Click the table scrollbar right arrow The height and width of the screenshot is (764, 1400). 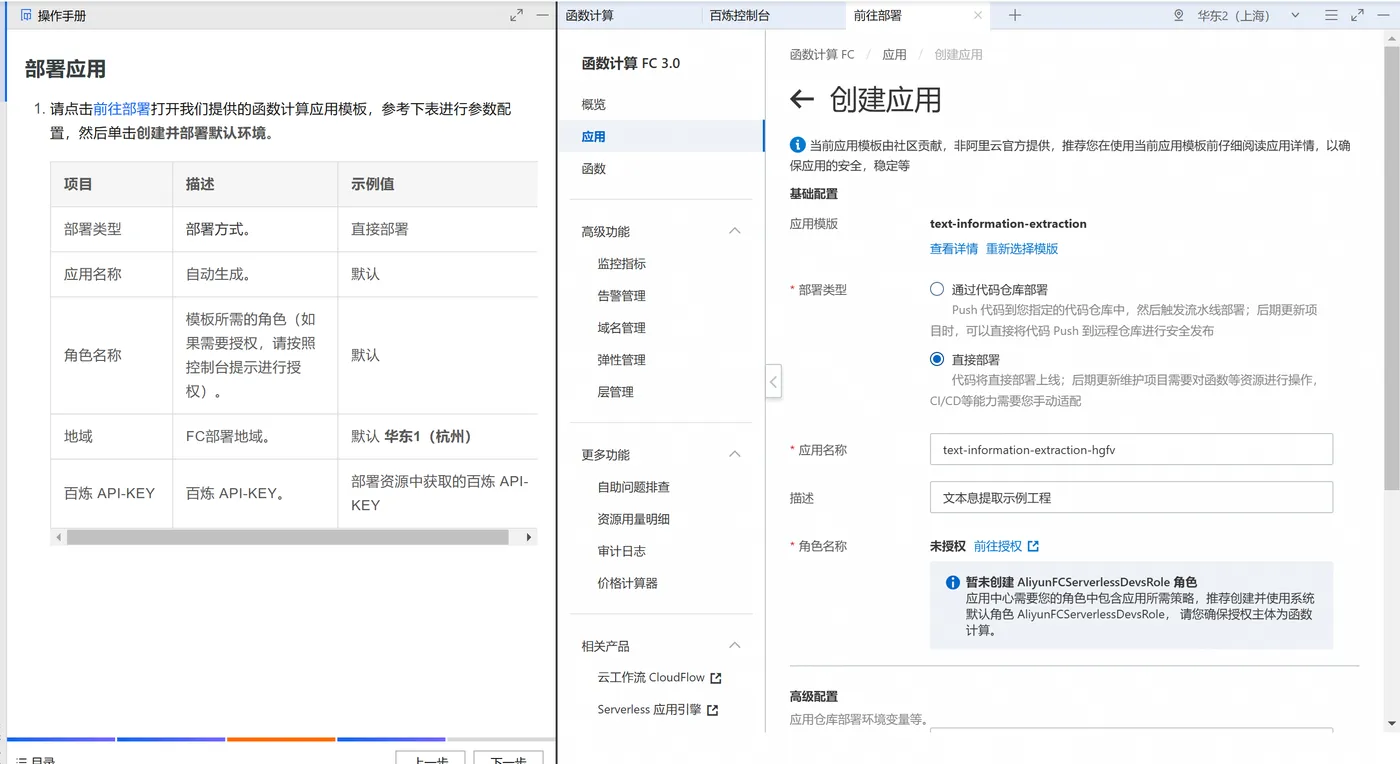(x=530, y=537)
